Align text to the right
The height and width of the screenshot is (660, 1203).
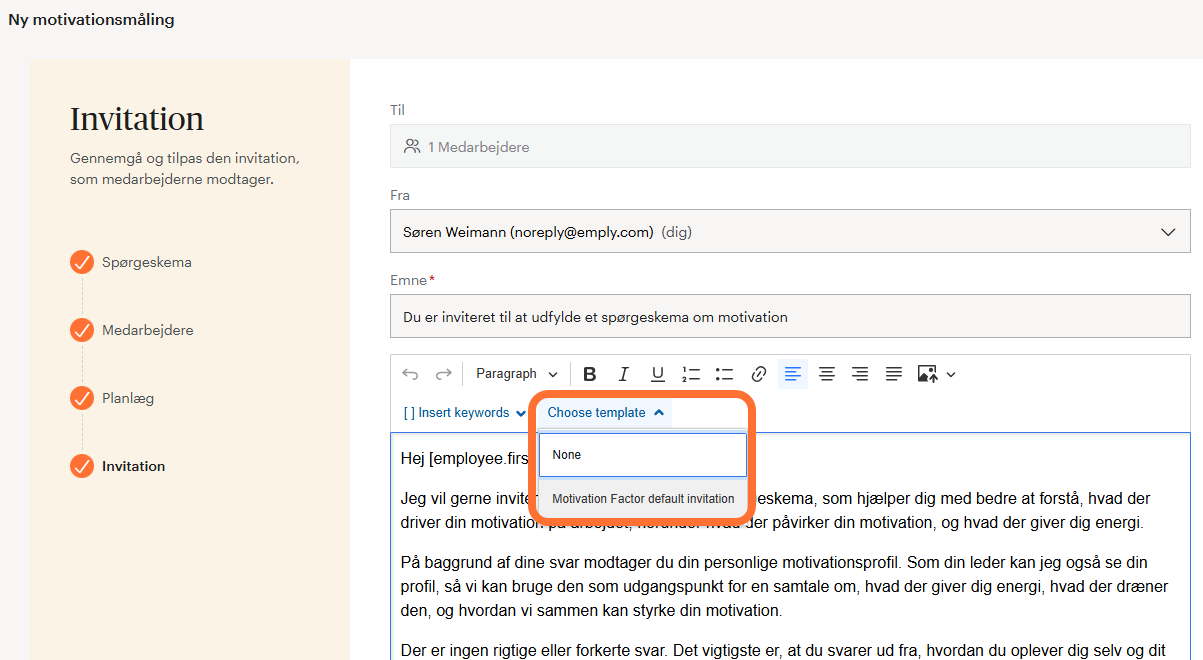click(x=860, y=374)
